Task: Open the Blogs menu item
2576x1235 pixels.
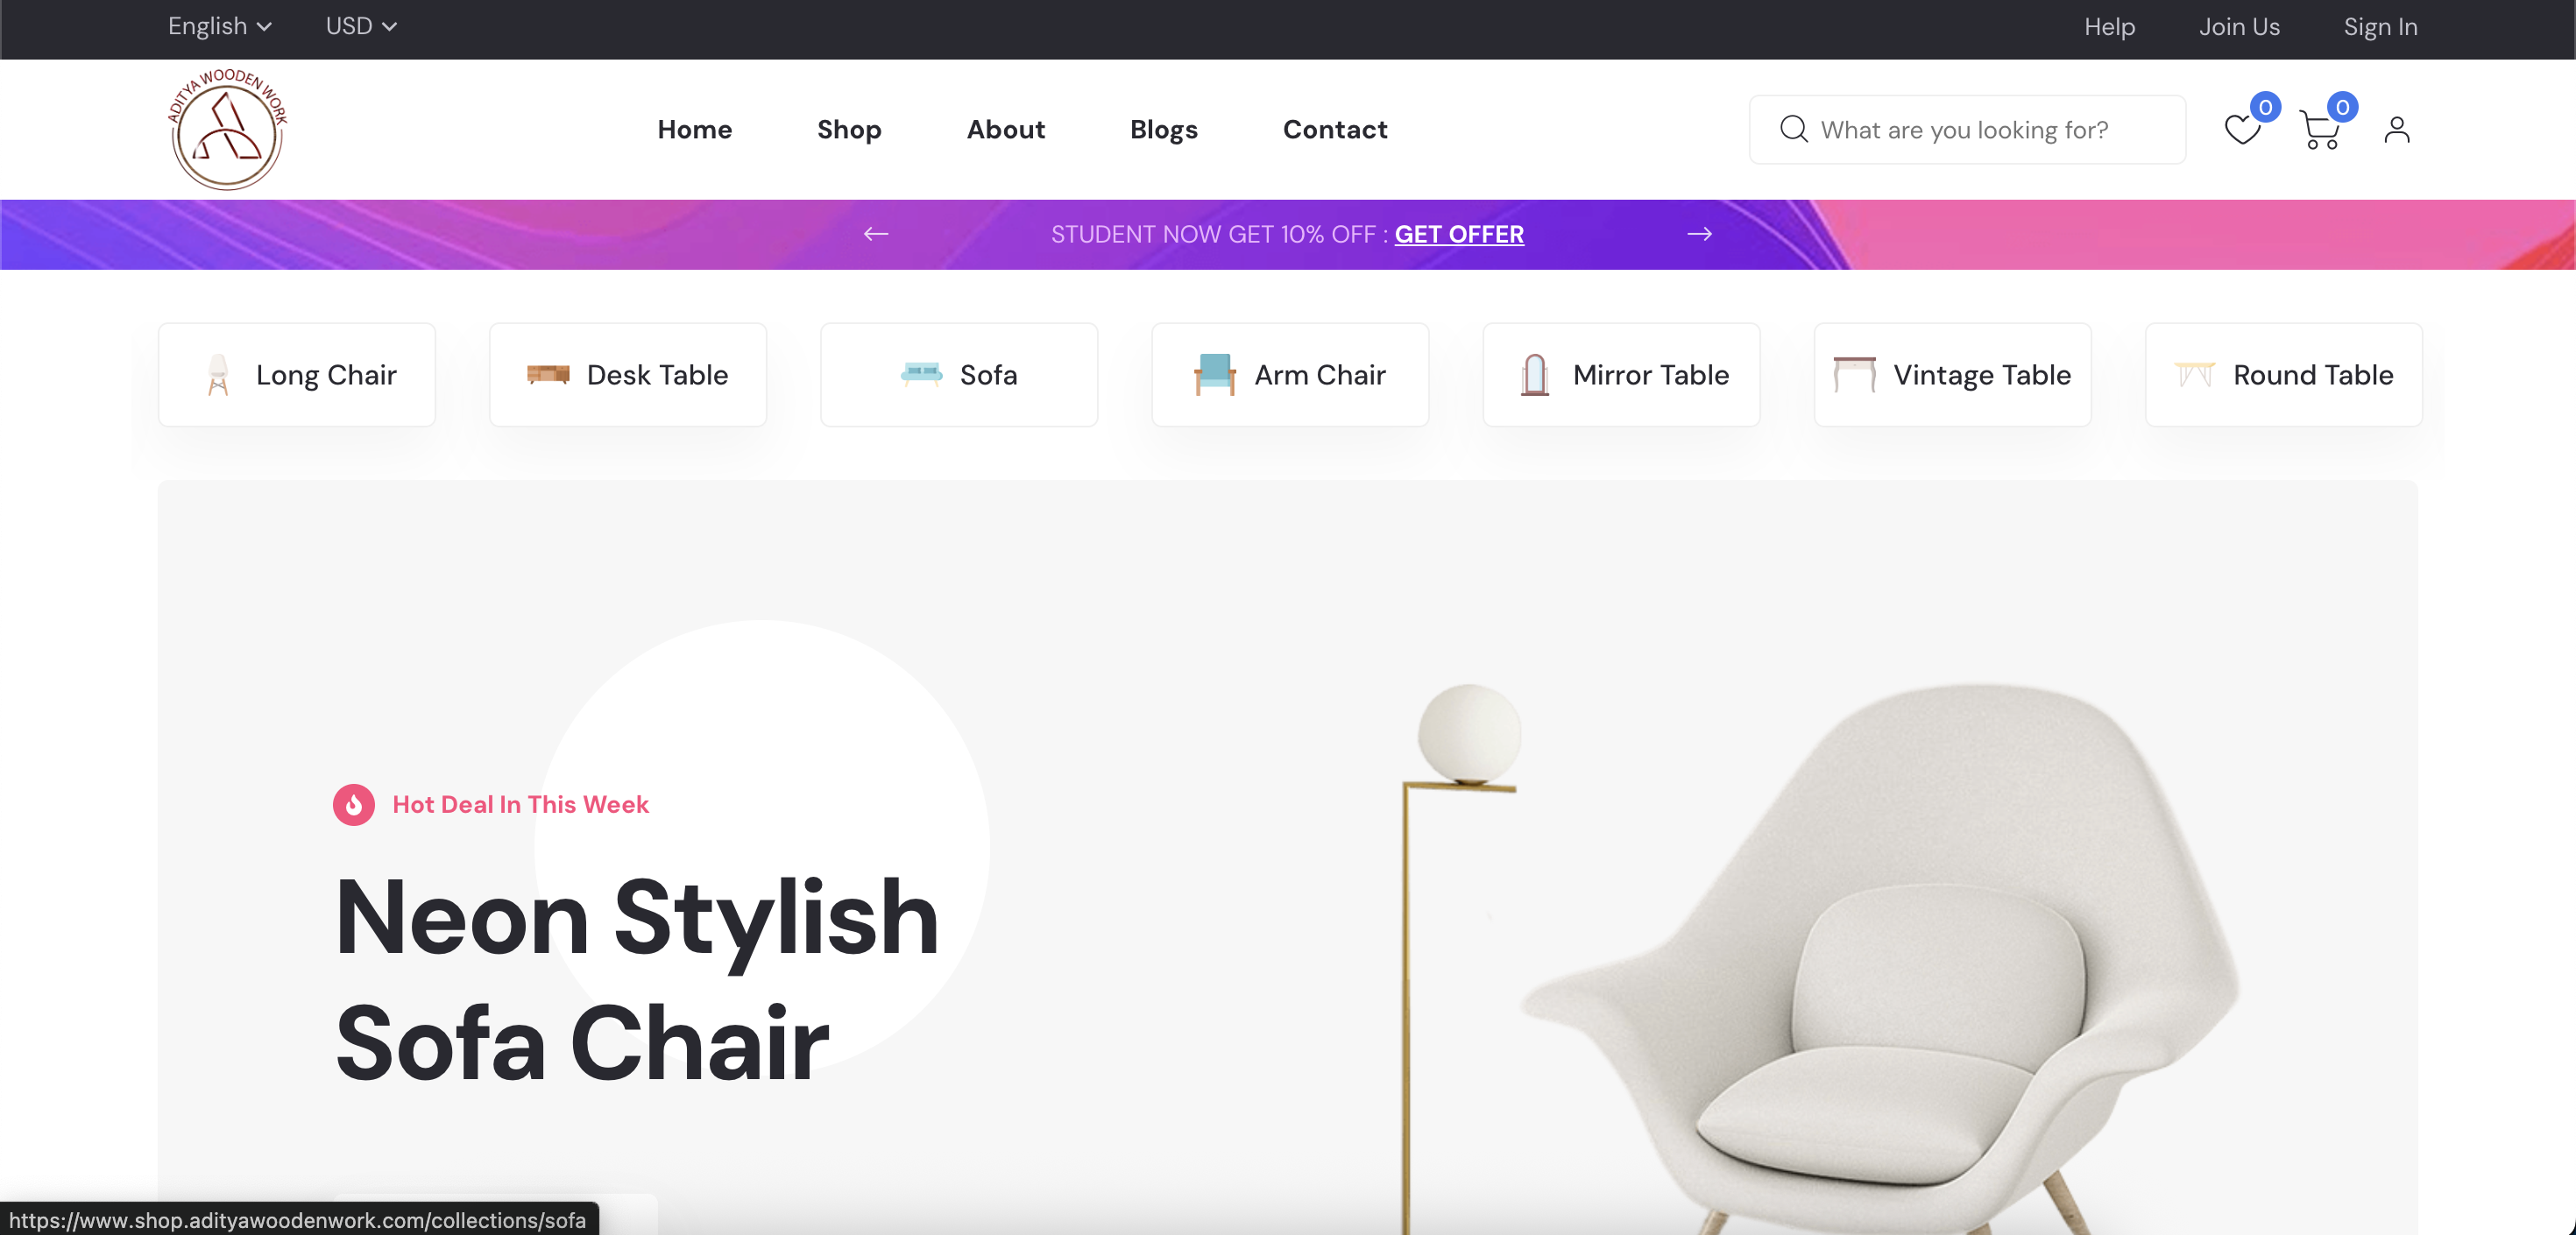Action: tap(1163, 130)
